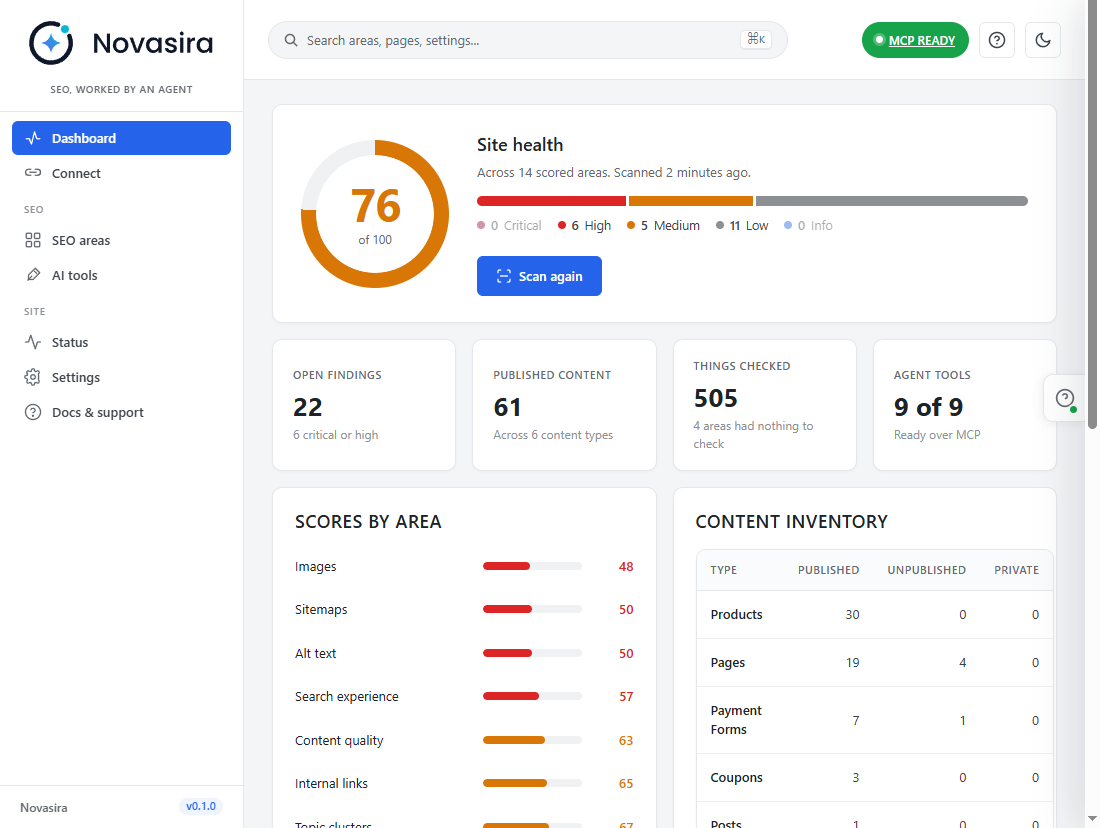Click the '0 Info' legend entry
The width and height of the screenshot is (1100, 828).
[808, 225]
